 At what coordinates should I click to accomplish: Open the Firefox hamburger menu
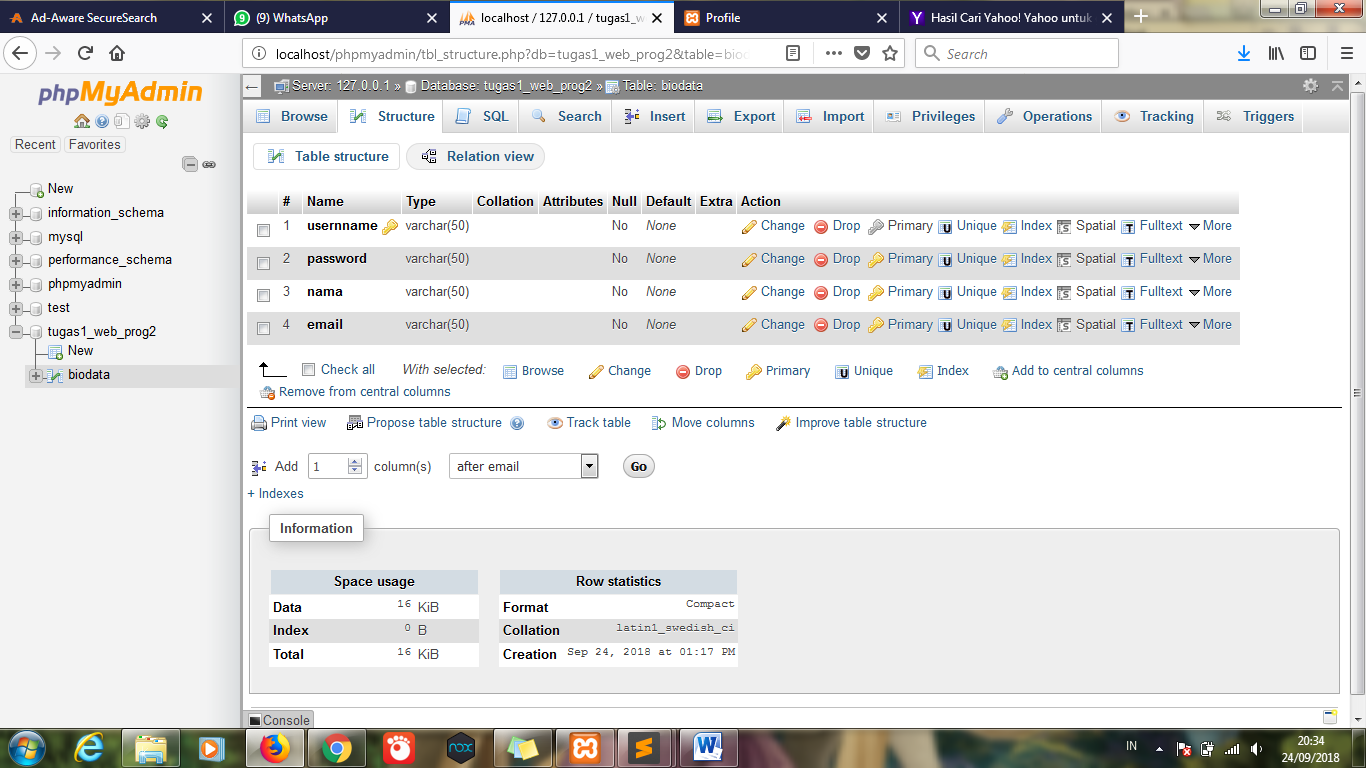click(1346, 54)
